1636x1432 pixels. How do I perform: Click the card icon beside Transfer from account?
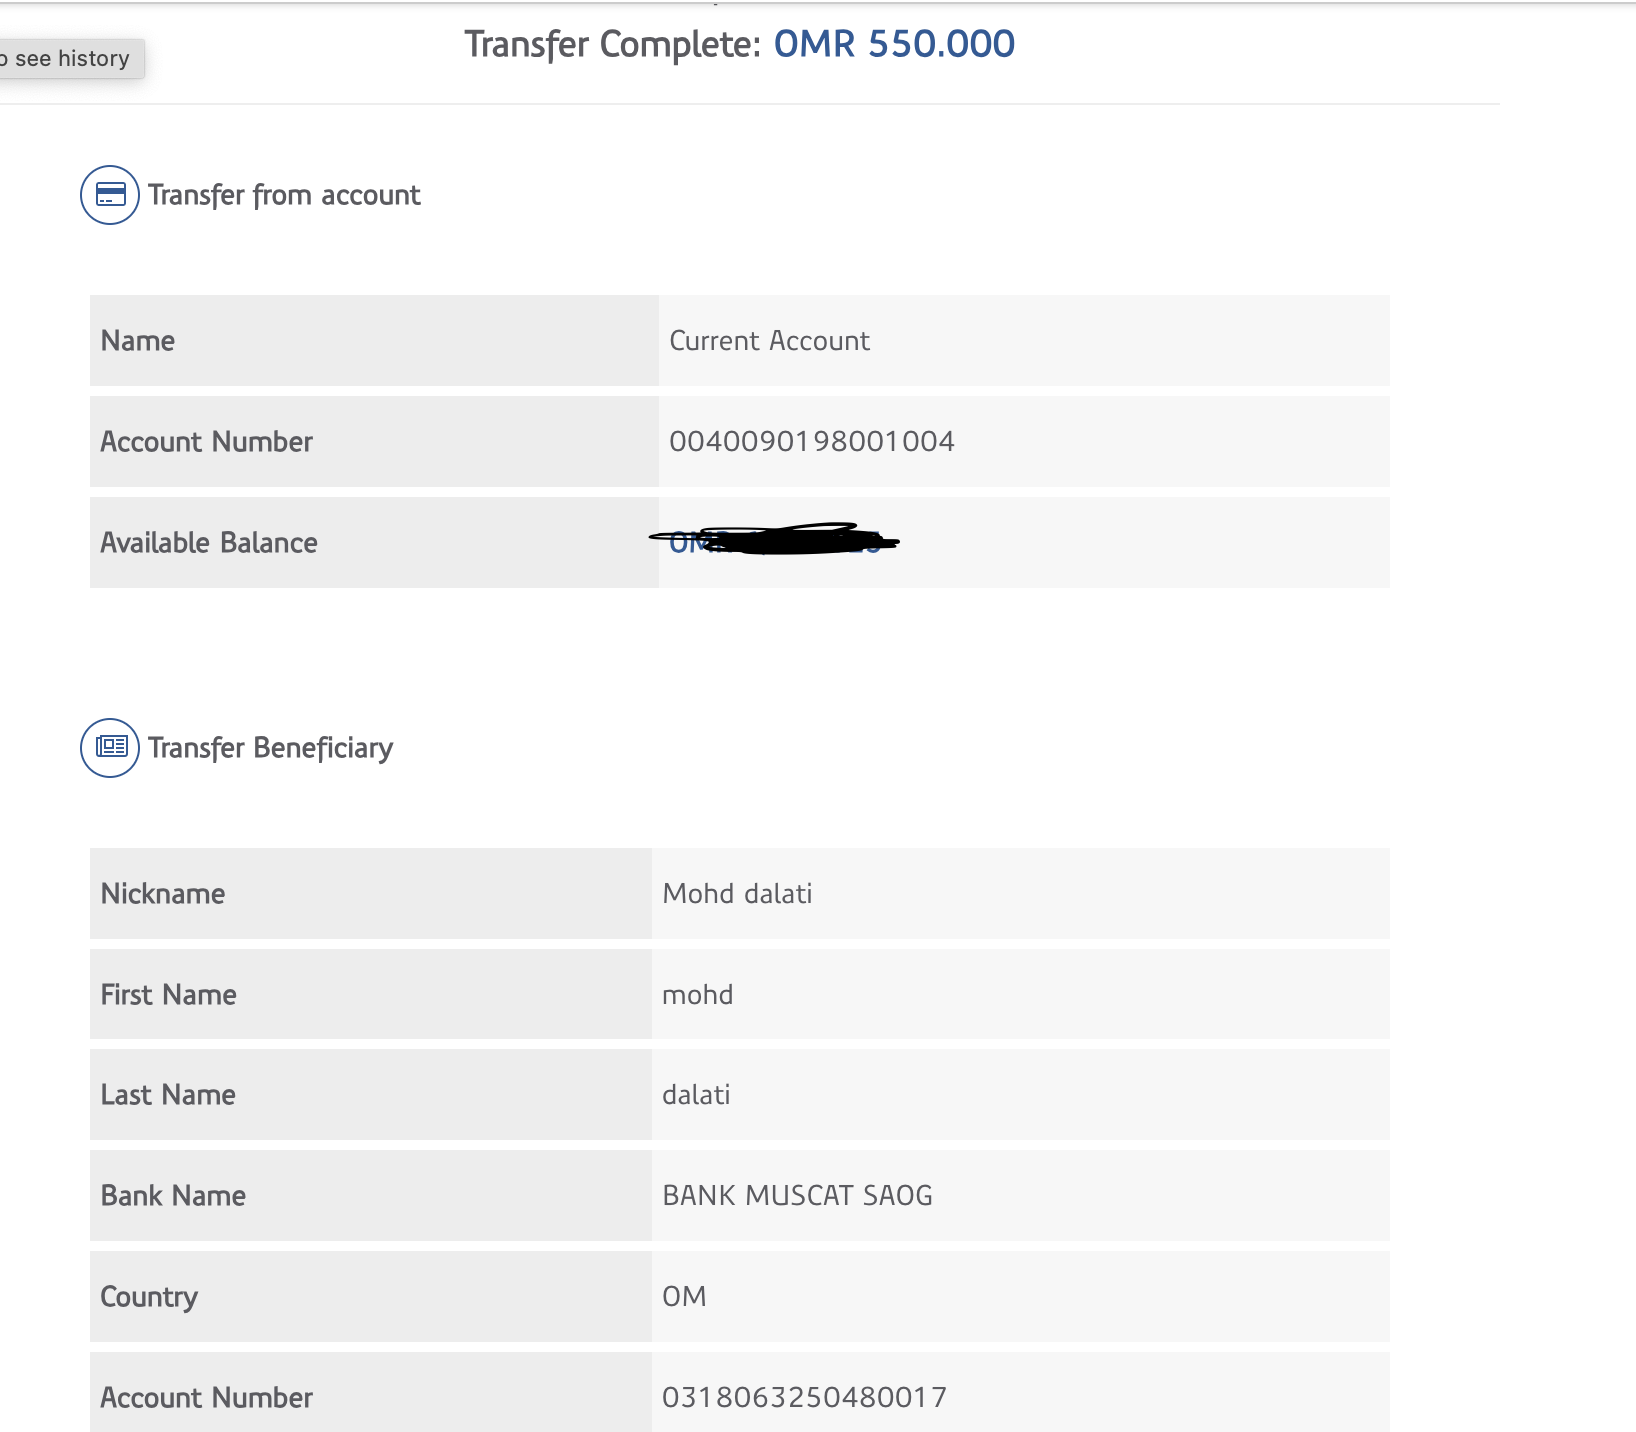point(110,195)
